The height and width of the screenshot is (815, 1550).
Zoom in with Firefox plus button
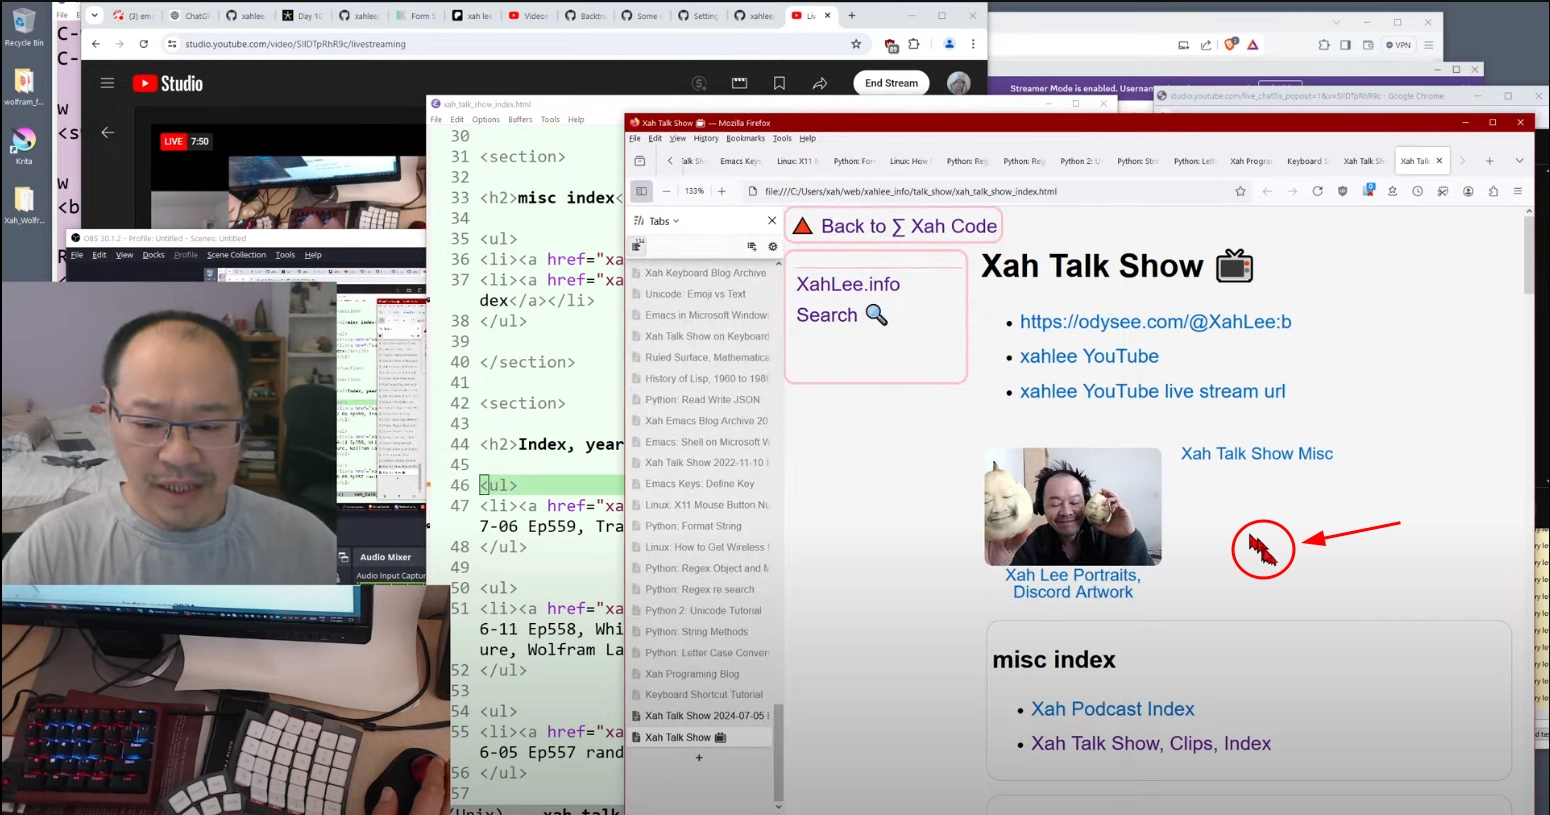[721, 191]
